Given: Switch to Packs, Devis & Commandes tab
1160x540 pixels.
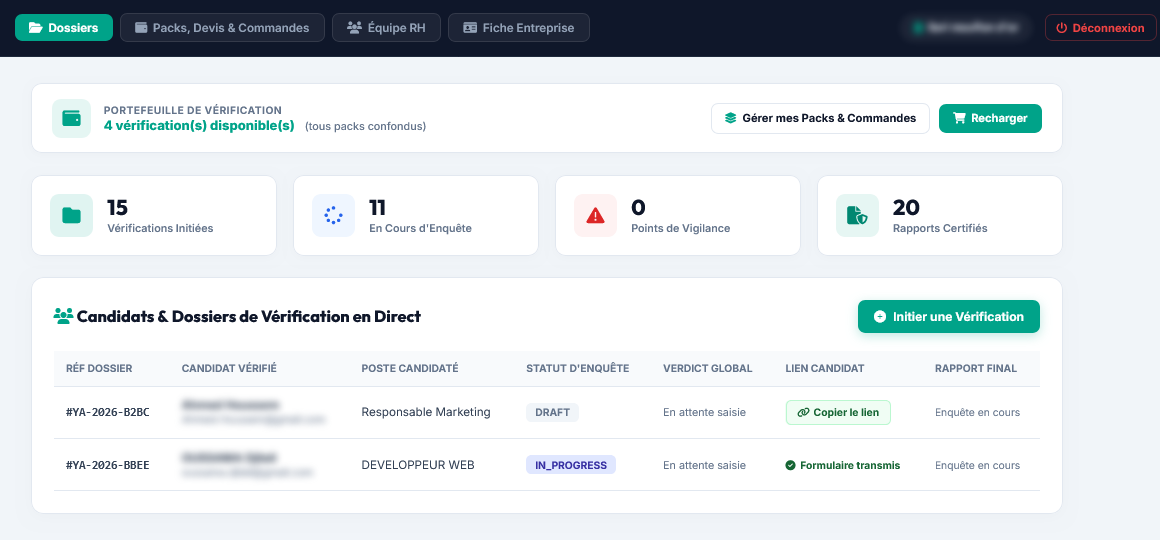Looking at the screenshot, I should click(222, 27).
